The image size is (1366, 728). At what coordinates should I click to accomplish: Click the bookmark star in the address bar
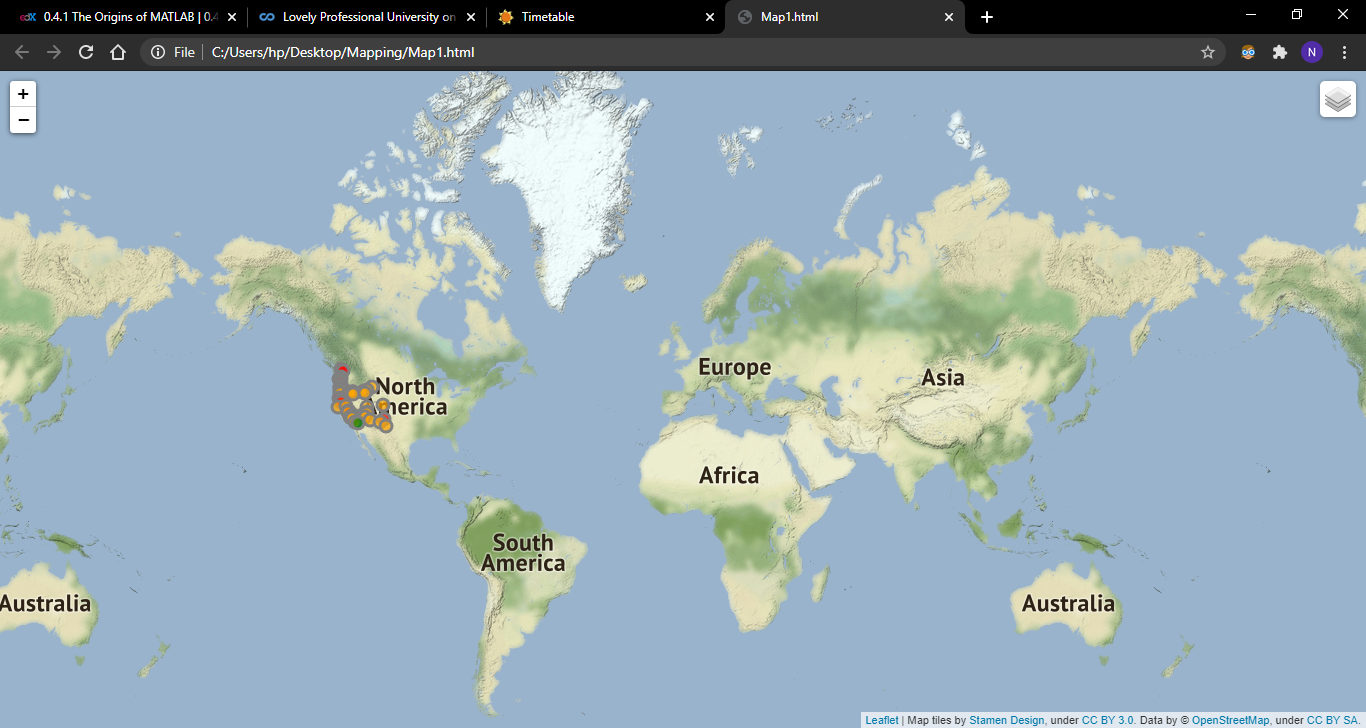point(1208,51)
